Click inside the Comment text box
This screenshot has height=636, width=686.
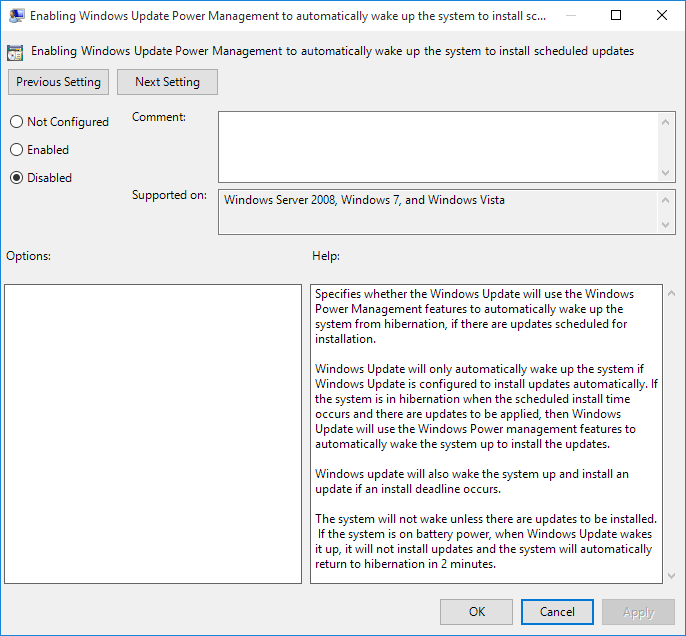click(438, 147)
